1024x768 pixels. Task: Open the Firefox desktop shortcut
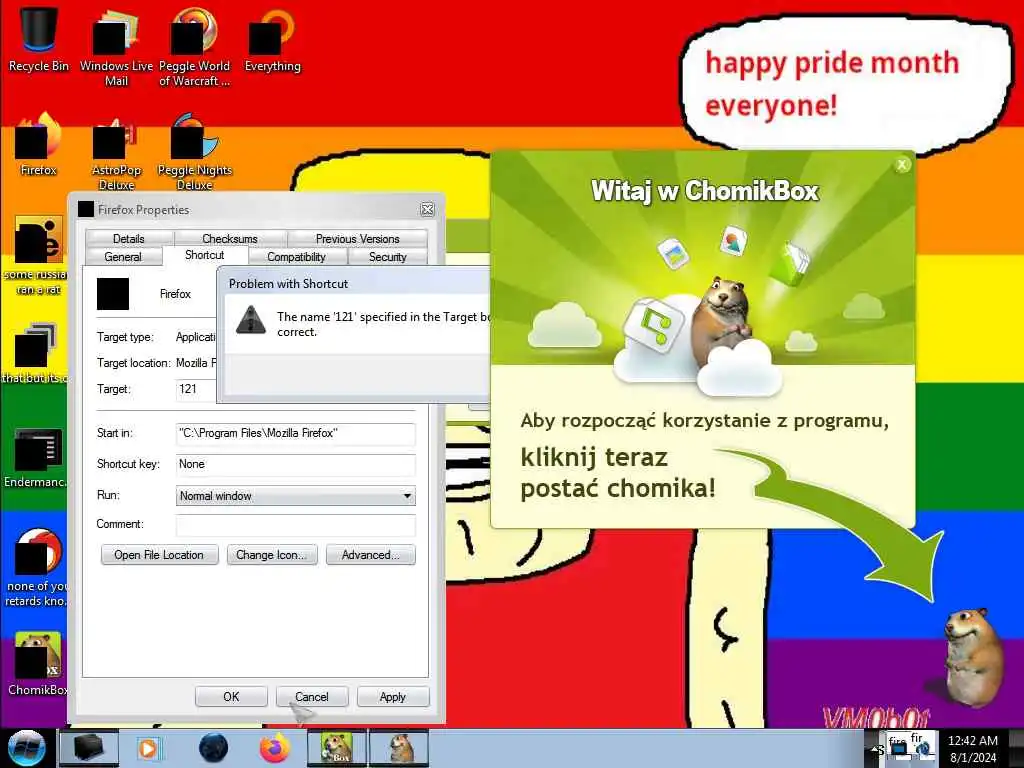point(39,144)
